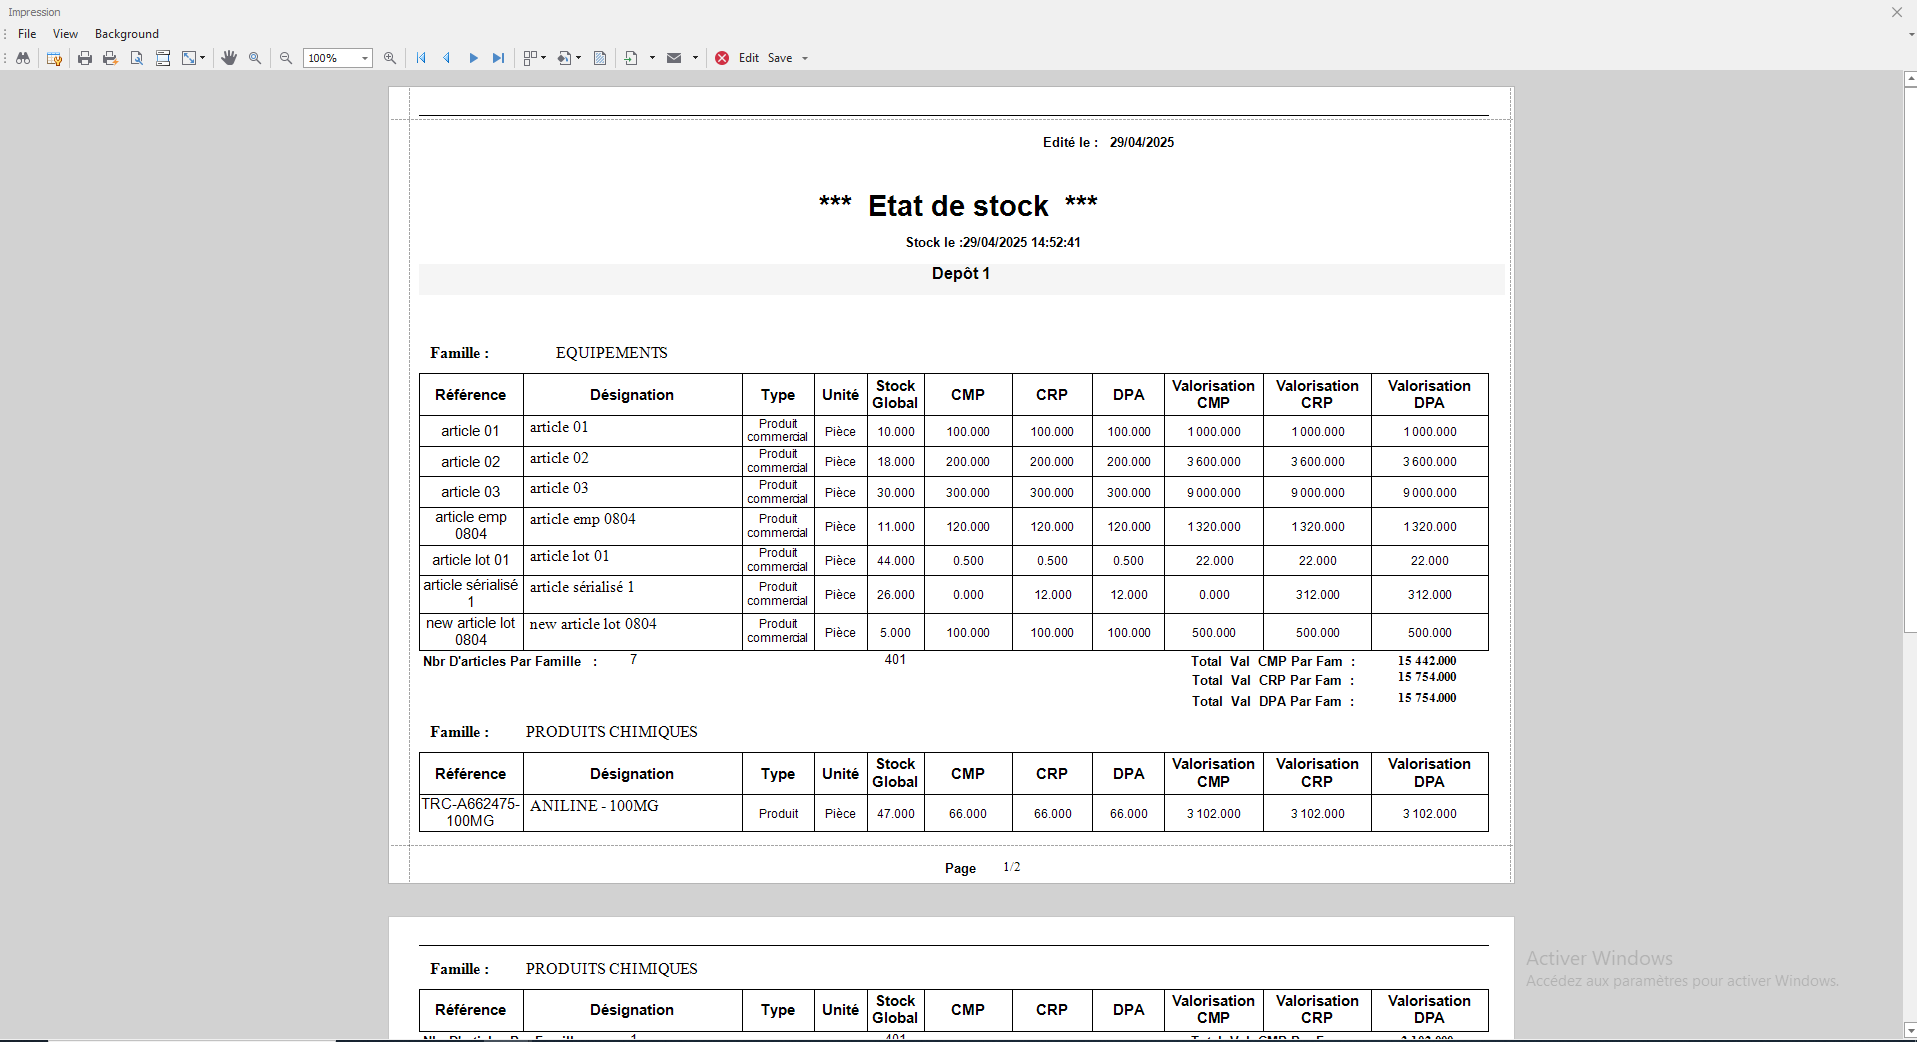Expand the Send by email dropdown arrow
This screenshot has height=1042, width=1917.
(x=695, y=58)
